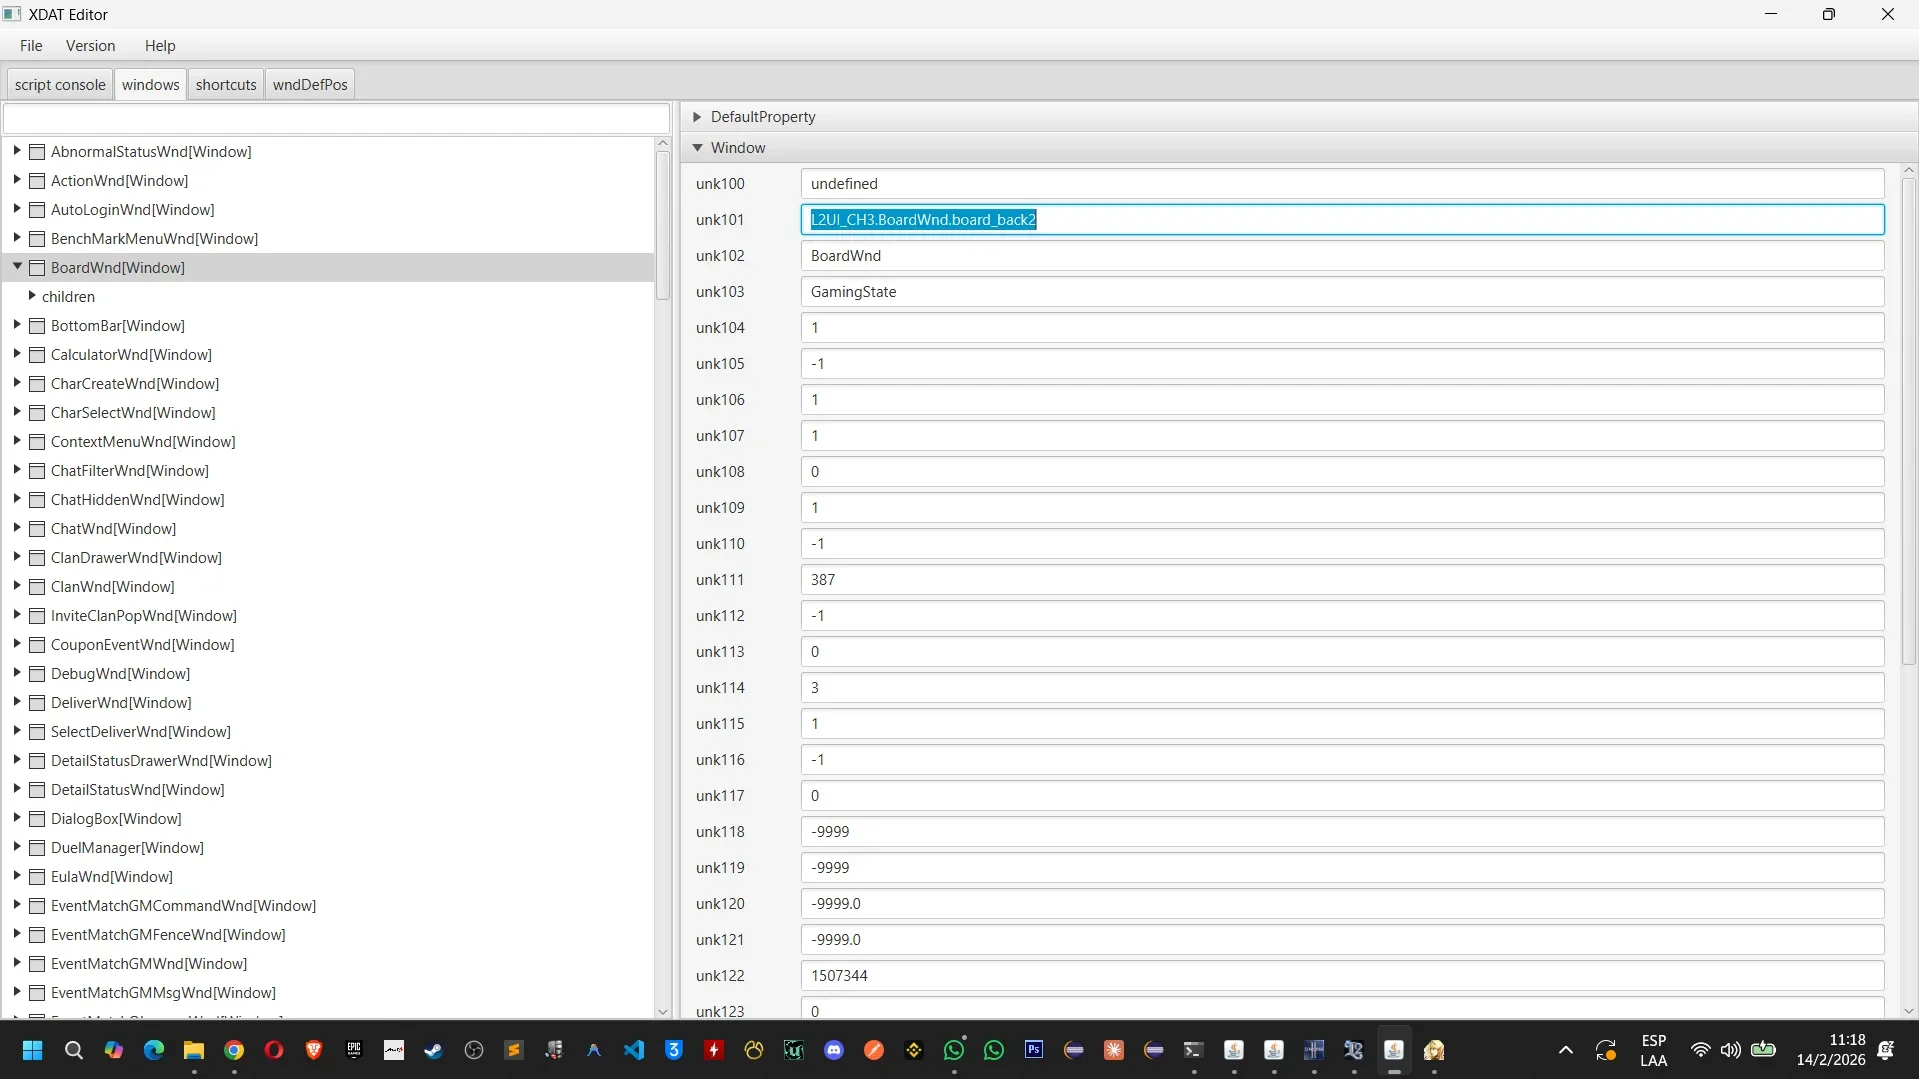The height and width of the screenshot is (1079, 1919).
Task: Click the window icon next to BottomBar[Window]
Action: [x=37, y=326]
